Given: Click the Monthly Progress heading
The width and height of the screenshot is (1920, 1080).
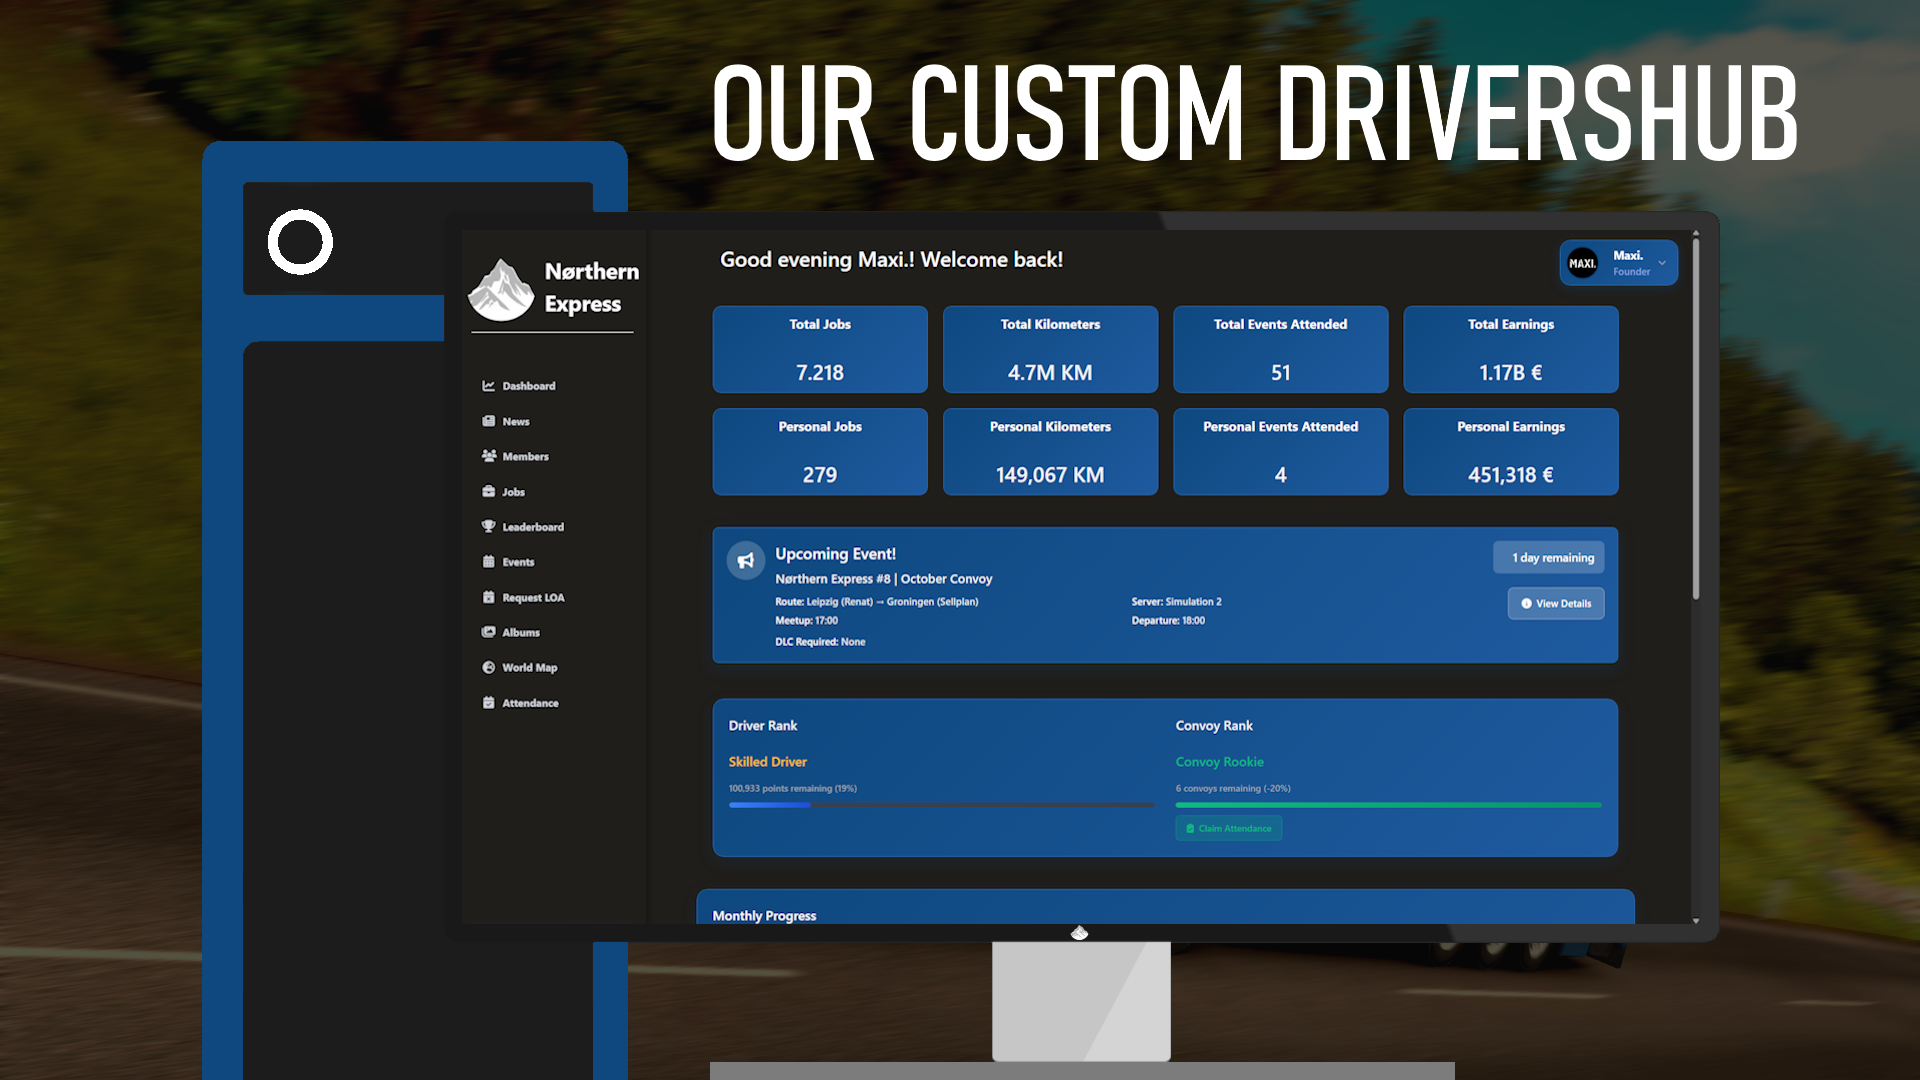Looking at the screenshot, I should [765, 916].
